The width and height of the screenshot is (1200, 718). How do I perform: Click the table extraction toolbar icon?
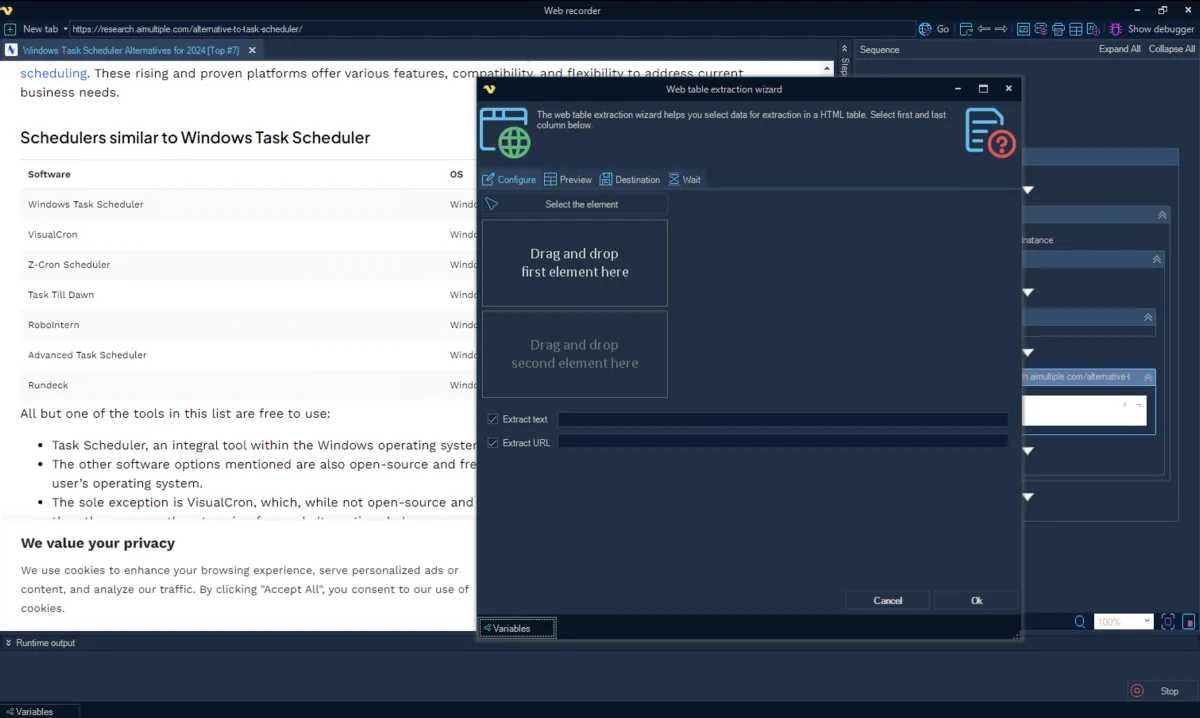coord(1075,29)
